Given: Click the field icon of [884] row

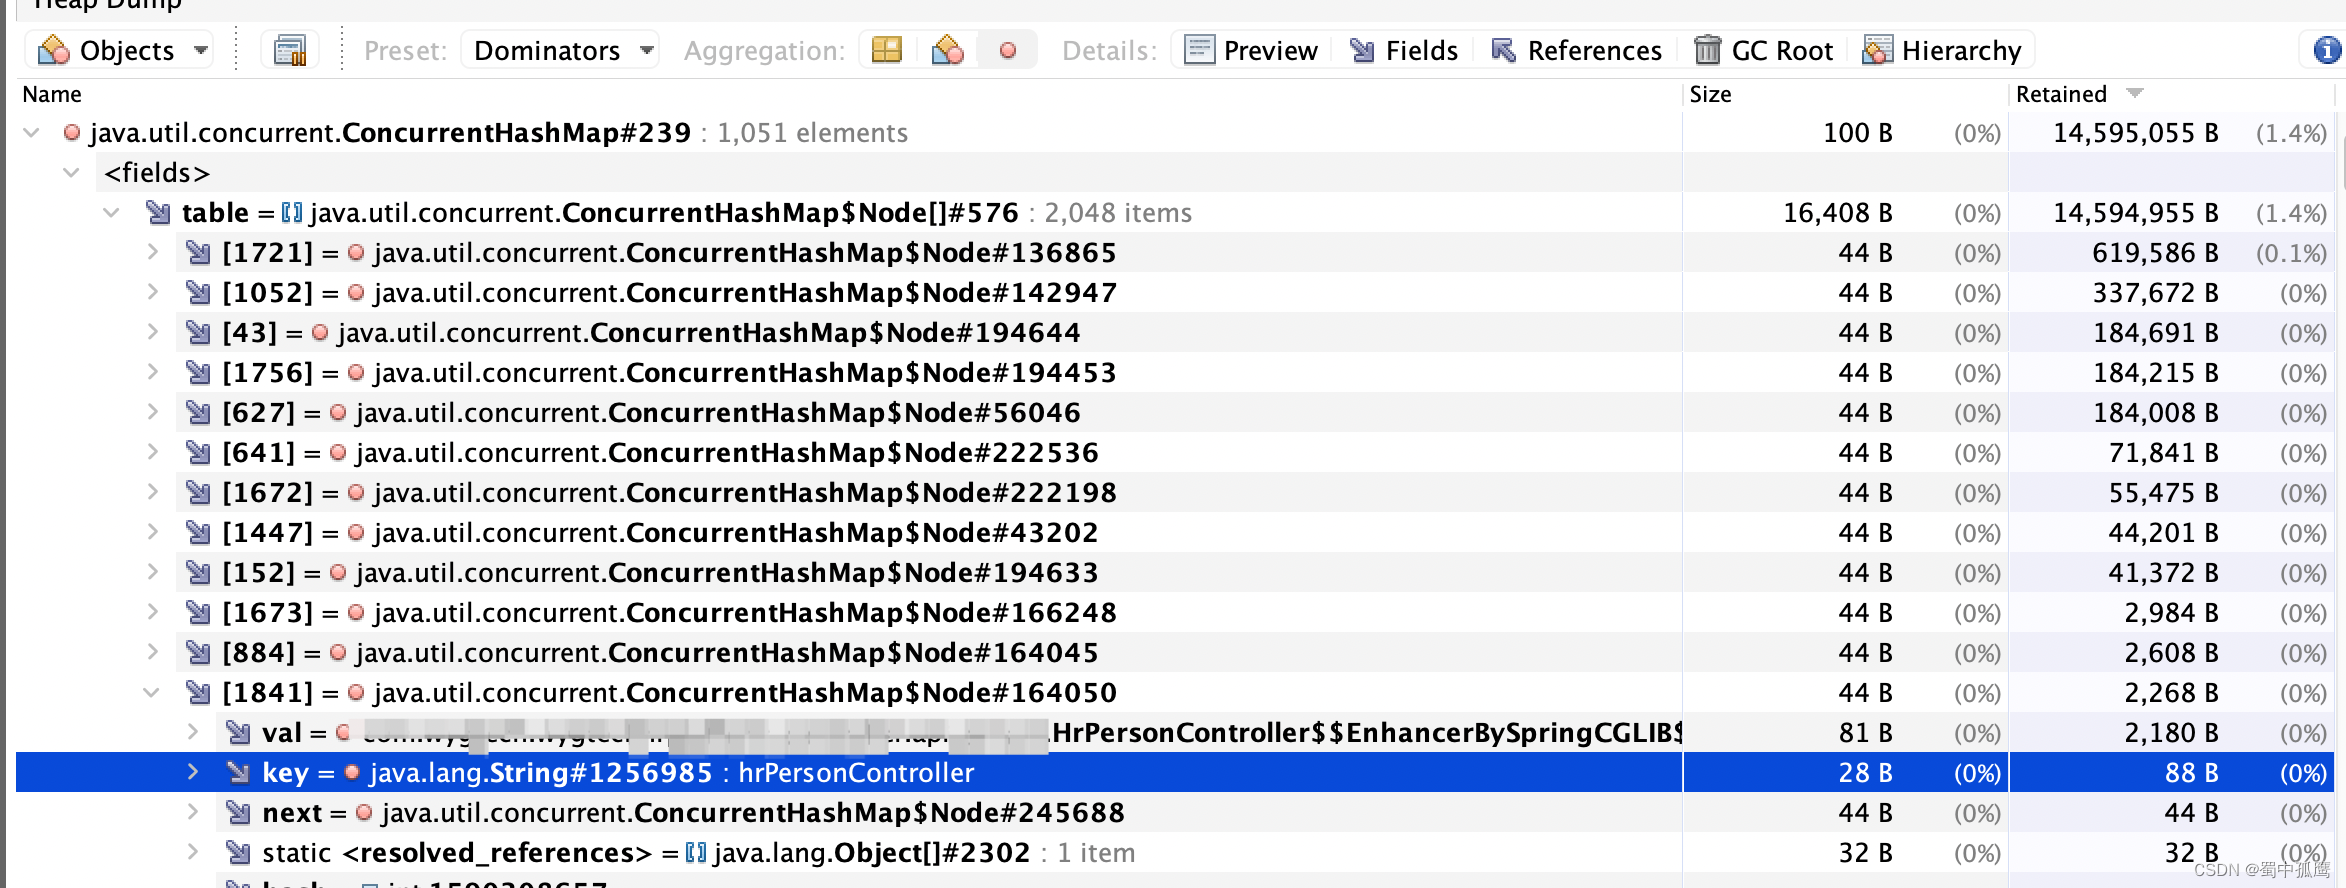Looking at the screenshot, I should (198, 652).
